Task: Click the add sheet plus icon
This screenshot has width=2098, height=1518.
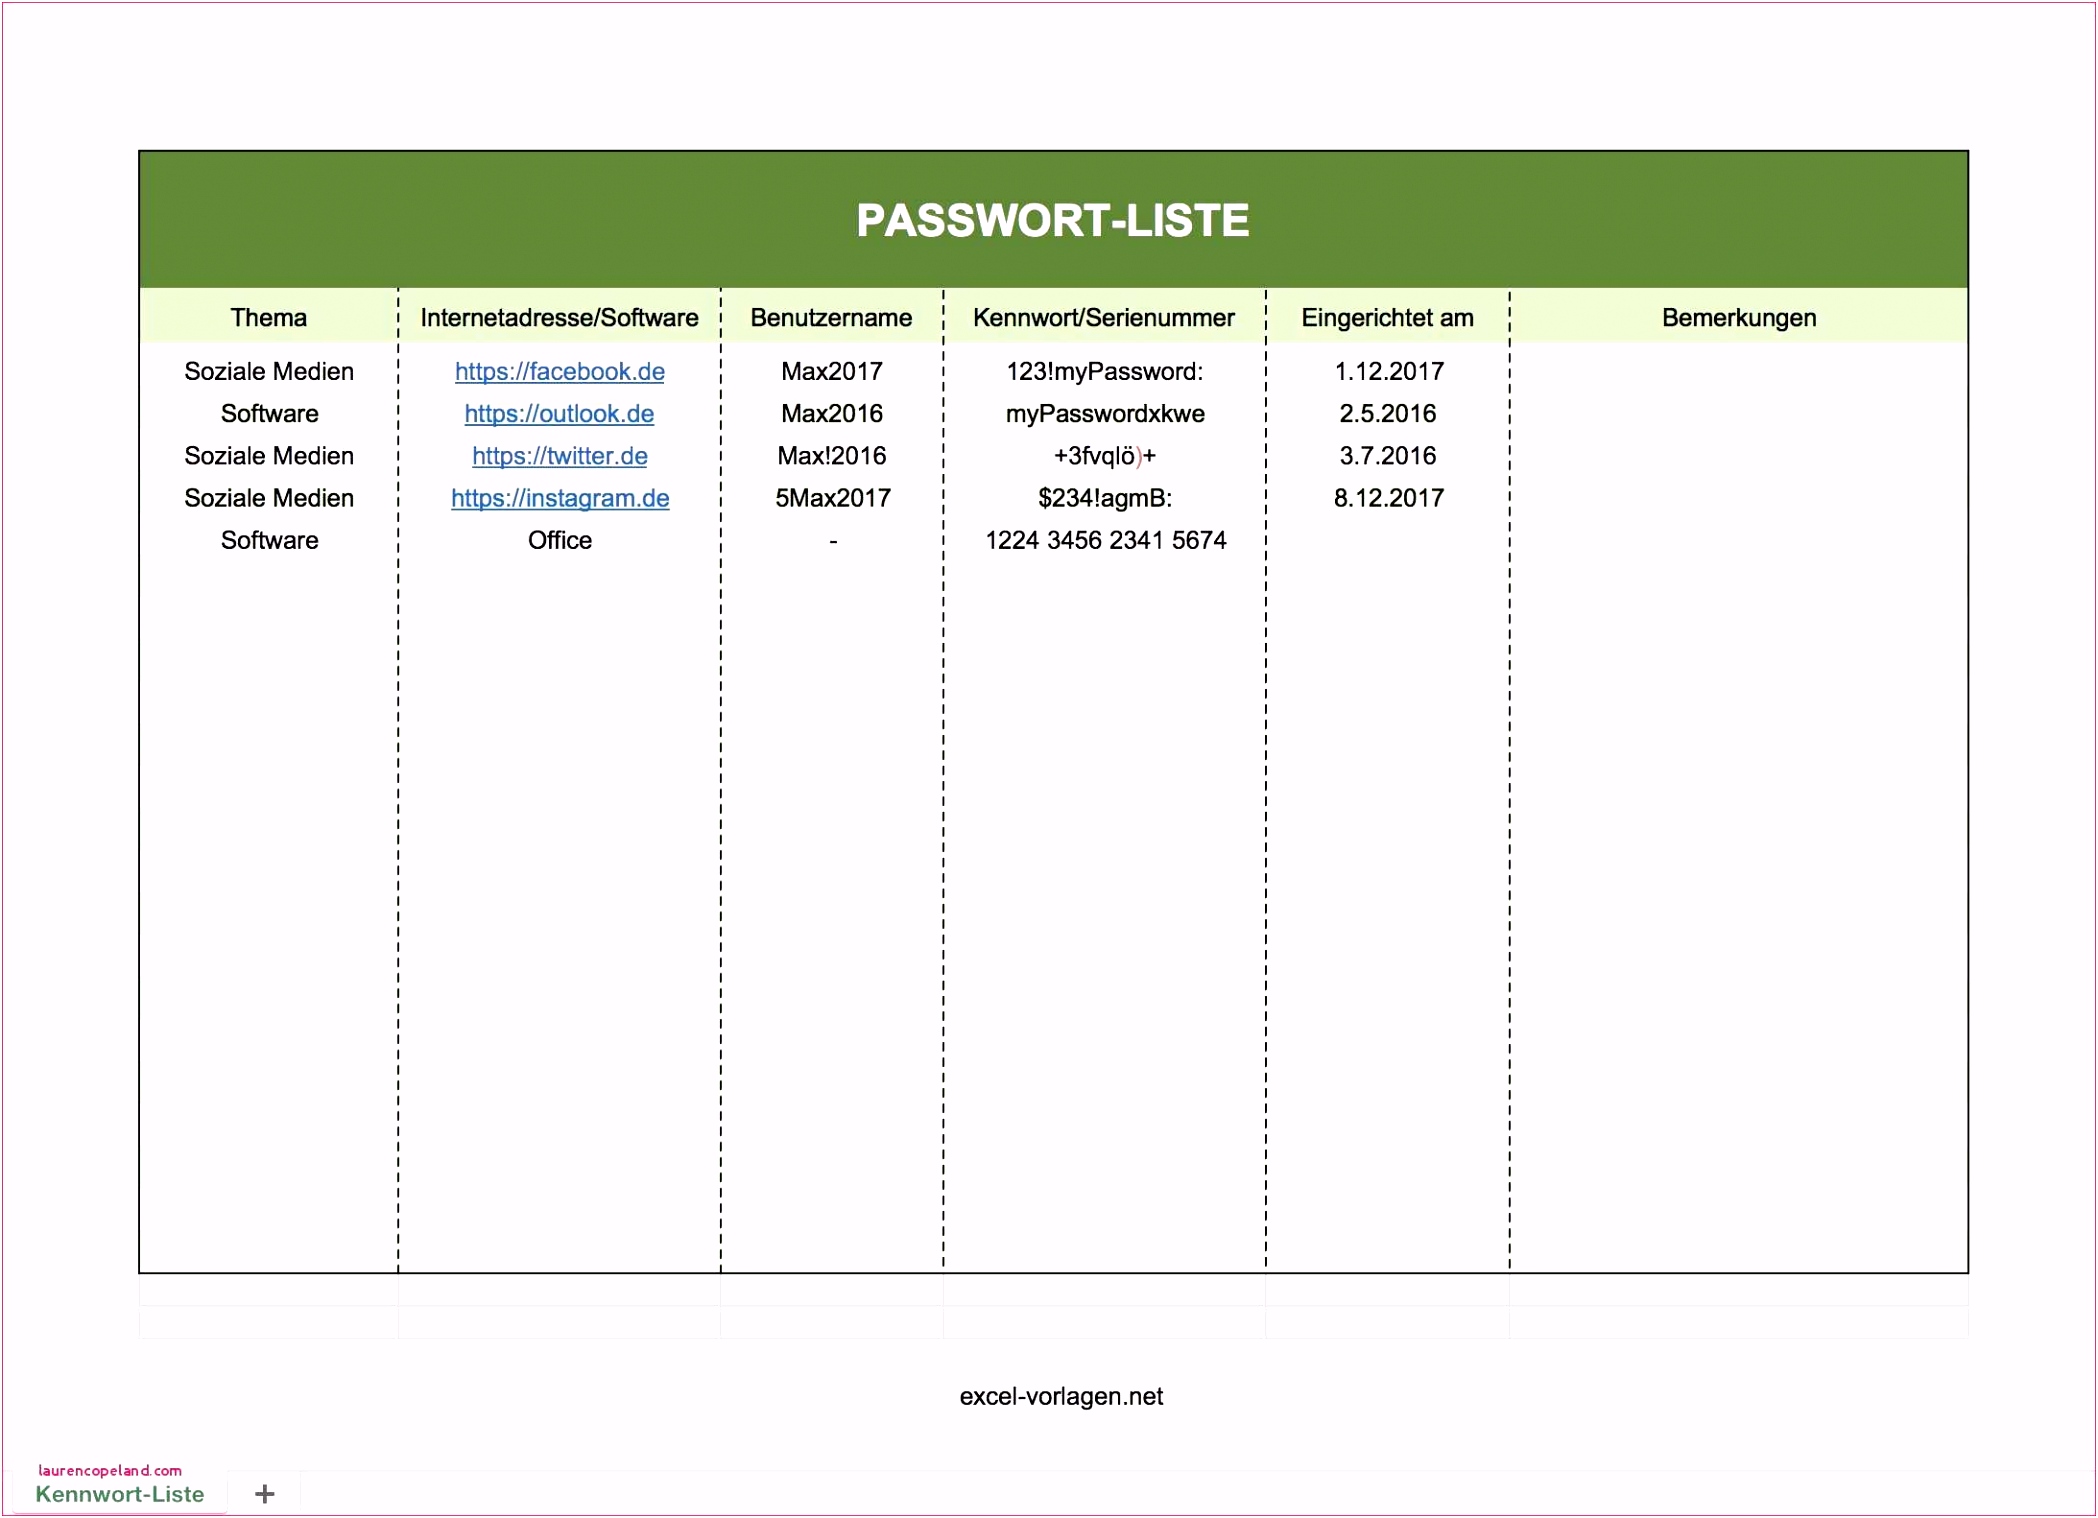Action: [264, 1493]
